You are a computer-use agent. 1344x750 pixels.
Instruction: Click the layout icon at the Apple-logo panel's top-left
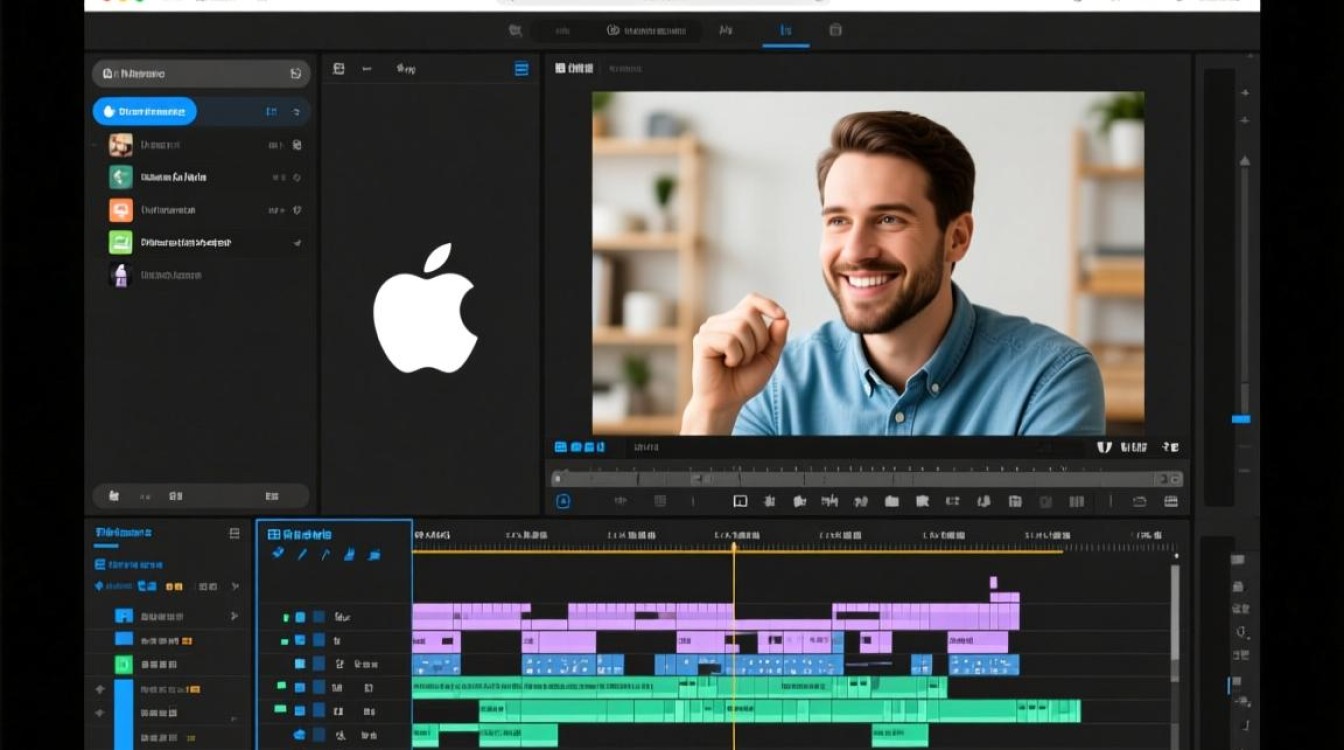[339, 69]
